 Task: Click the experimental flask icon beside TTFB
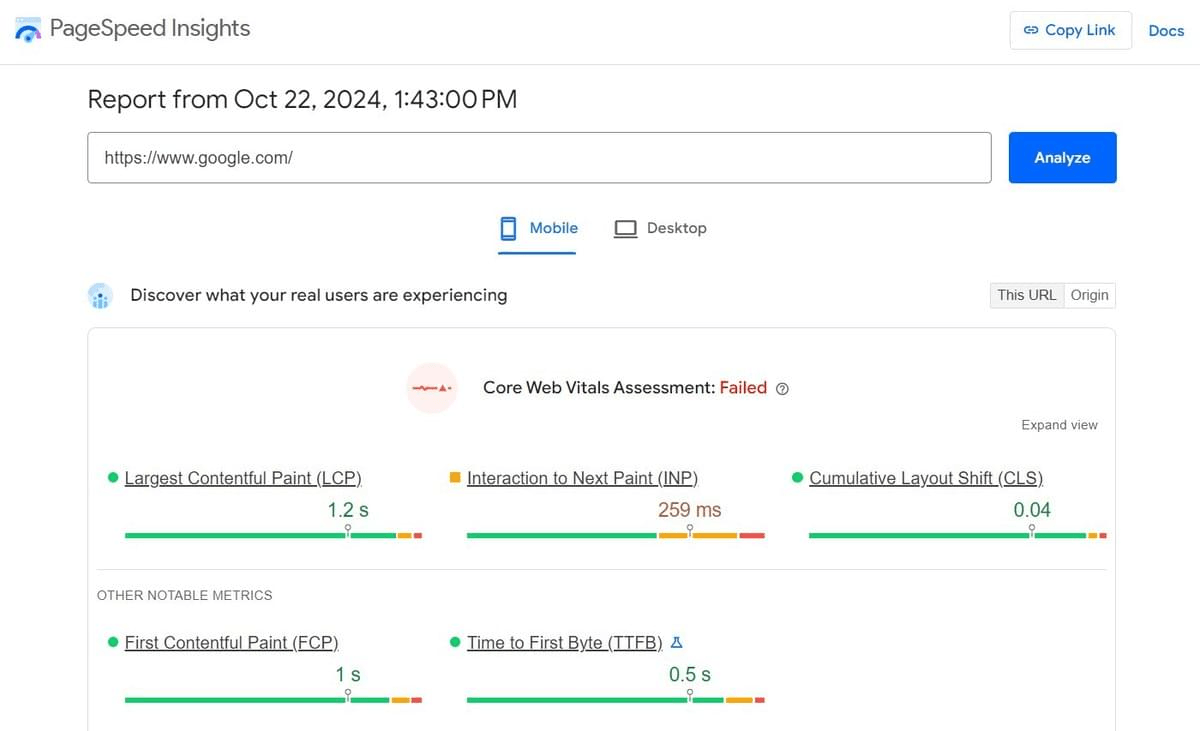pos(677,643)
